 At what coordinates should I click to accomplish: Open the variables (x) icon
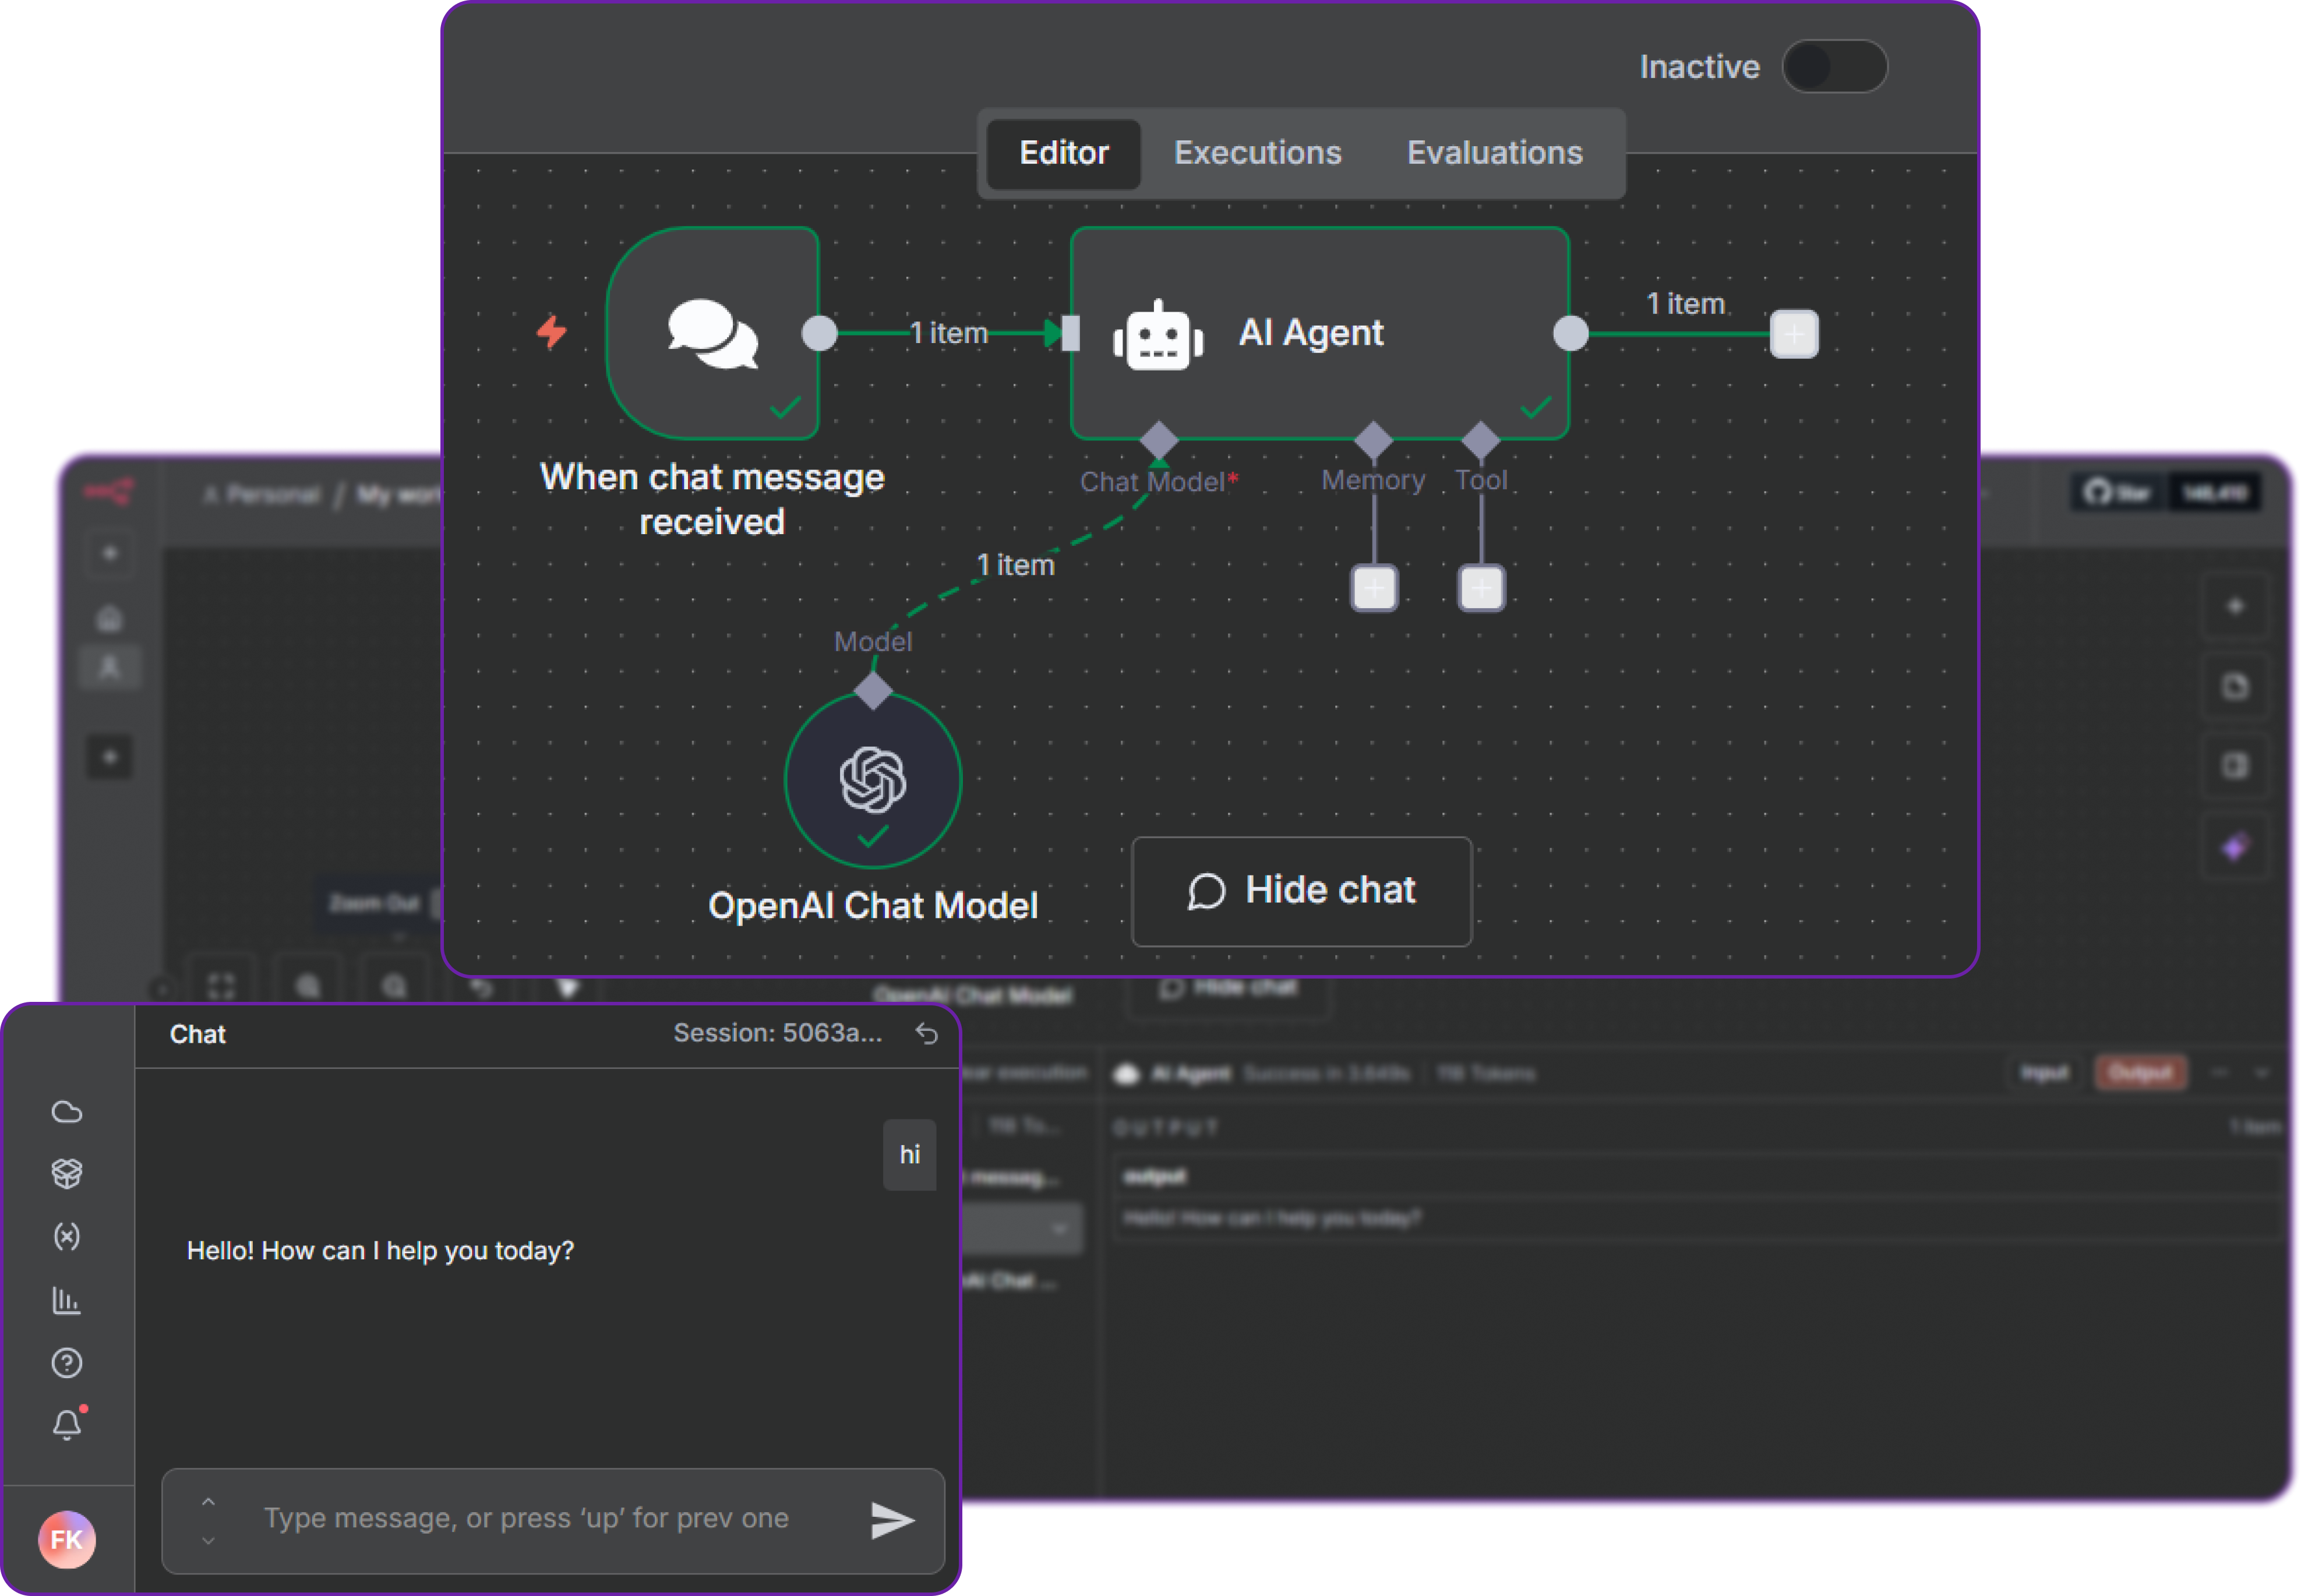point(66,1236)
